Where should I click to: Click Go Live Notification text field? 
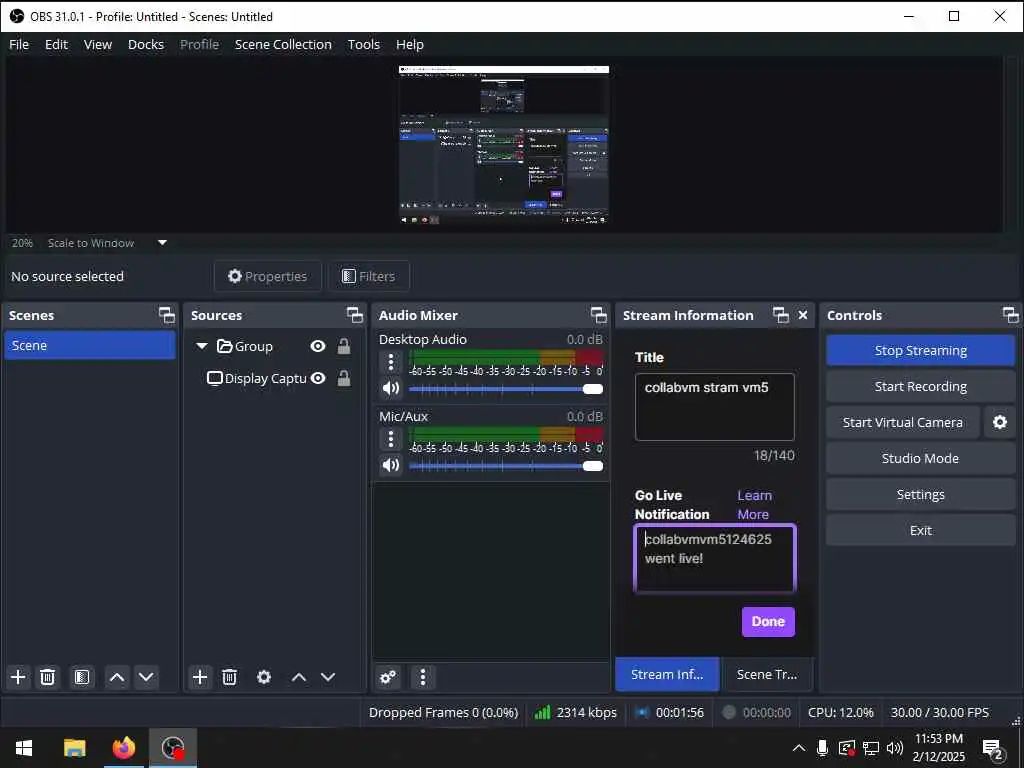tap(714, 558)
